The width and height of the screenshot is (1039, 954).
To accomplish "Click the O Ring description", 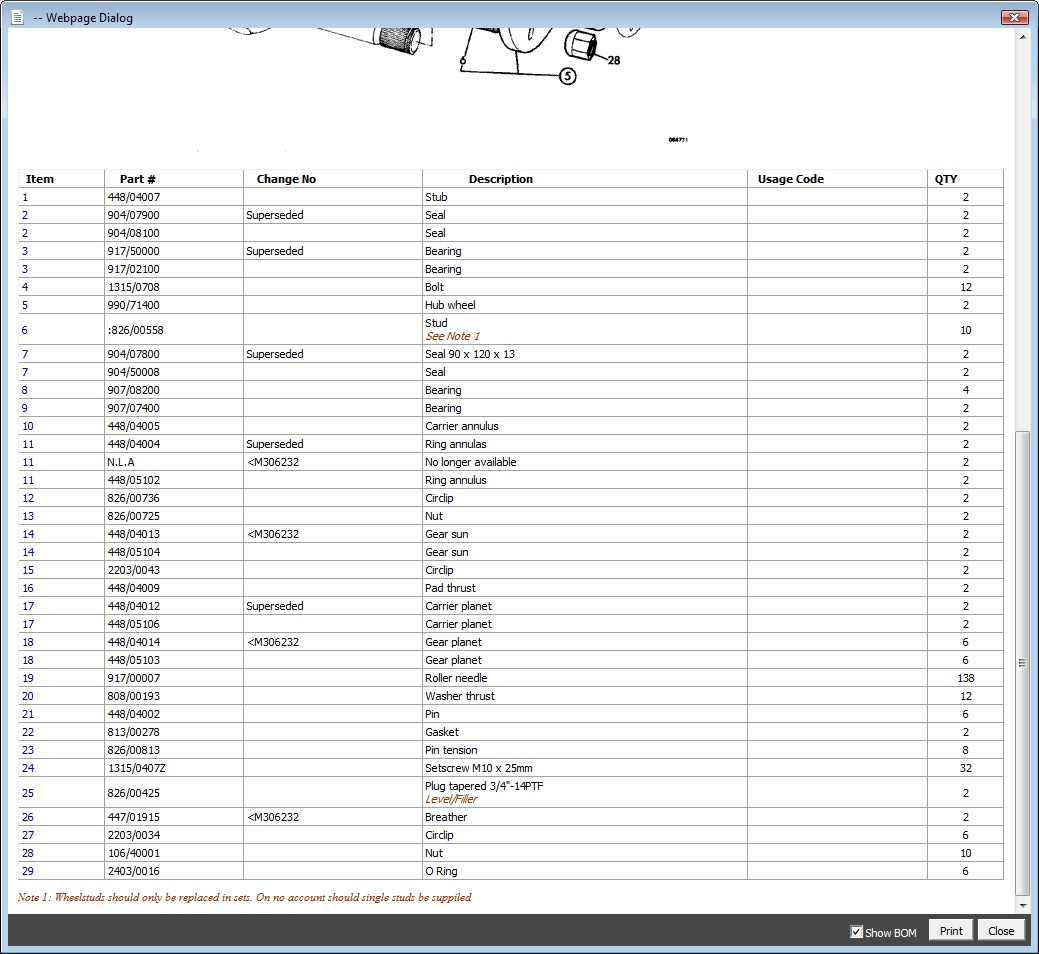I will (441, 871).
